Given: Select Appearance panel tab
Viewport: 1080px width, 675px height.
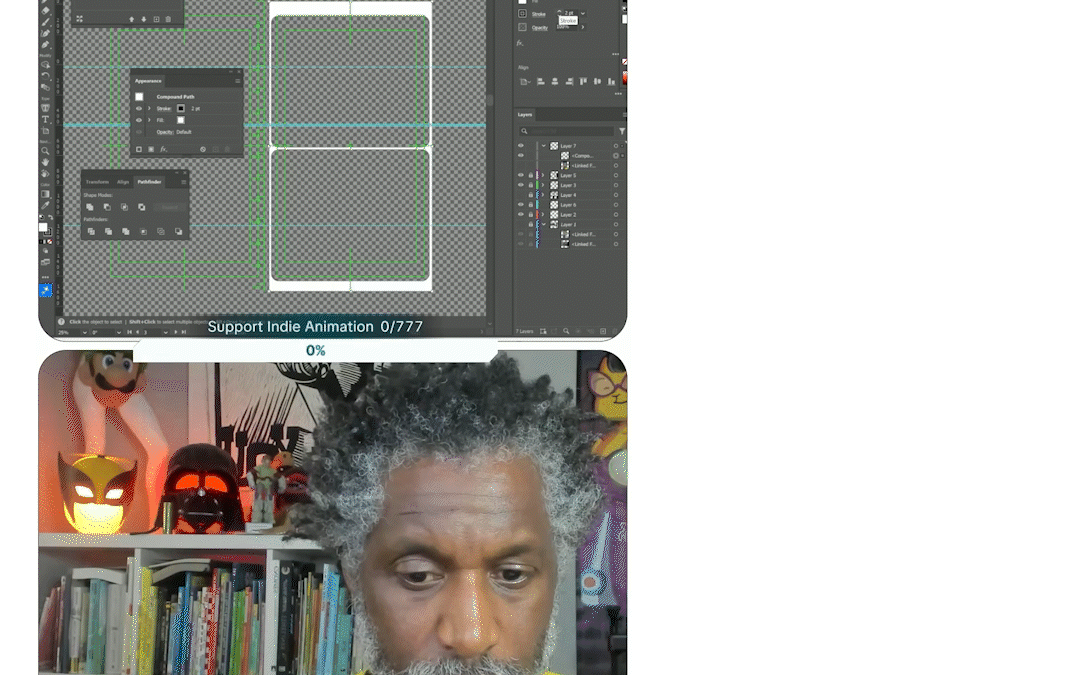Looking at the screenshot, I should [x=148, y=81].
